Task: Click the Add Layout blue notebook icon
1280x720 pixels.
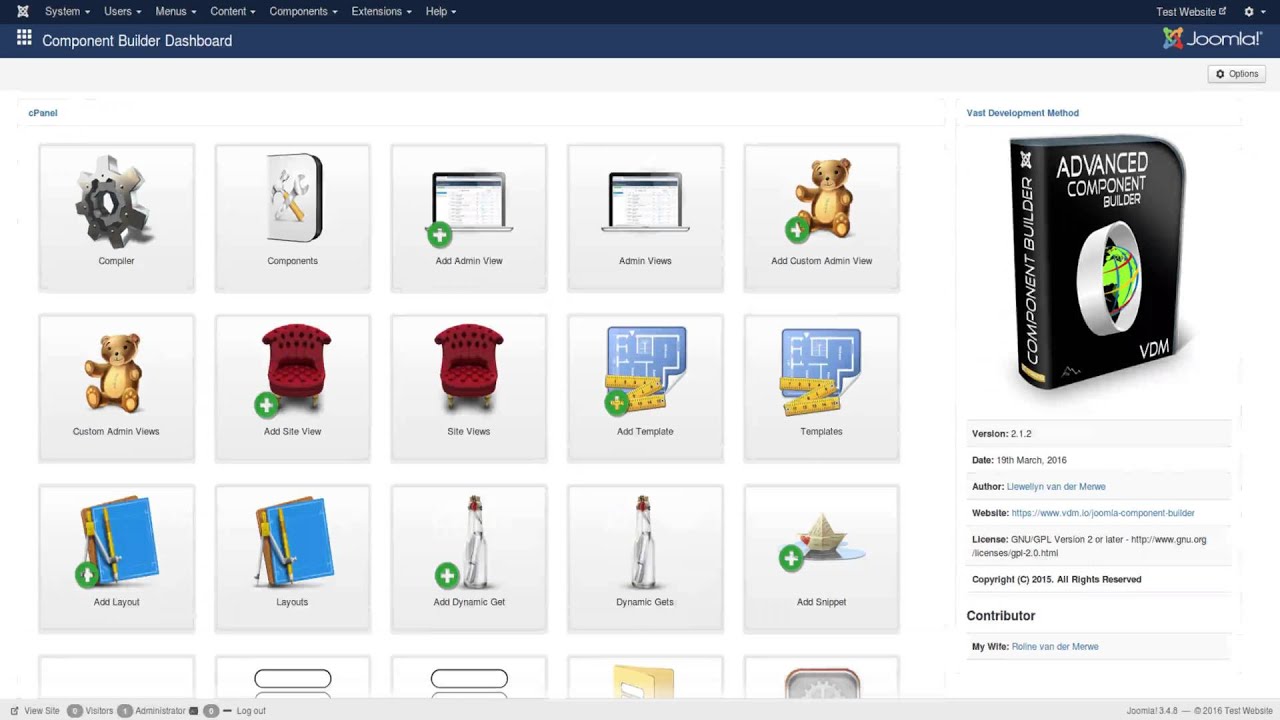Action: 116,541
